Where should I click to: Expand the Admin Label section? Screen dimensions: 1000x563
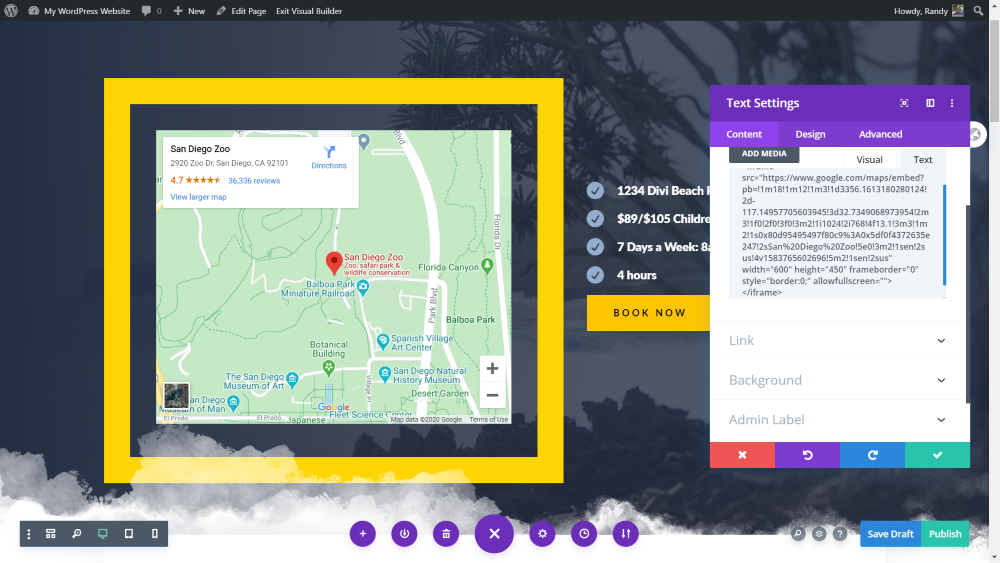838,420
